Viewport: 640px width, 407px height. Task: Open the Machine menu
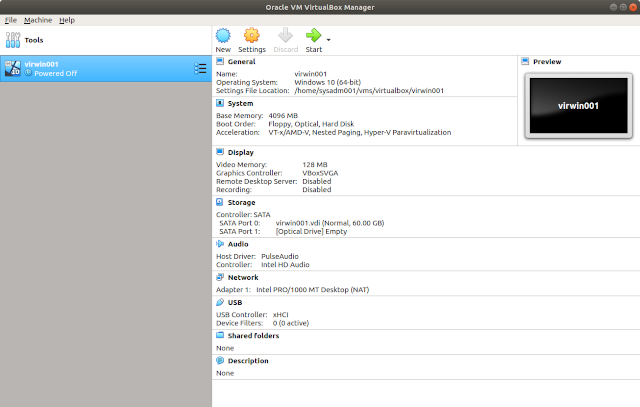click(x=38, y=20)
